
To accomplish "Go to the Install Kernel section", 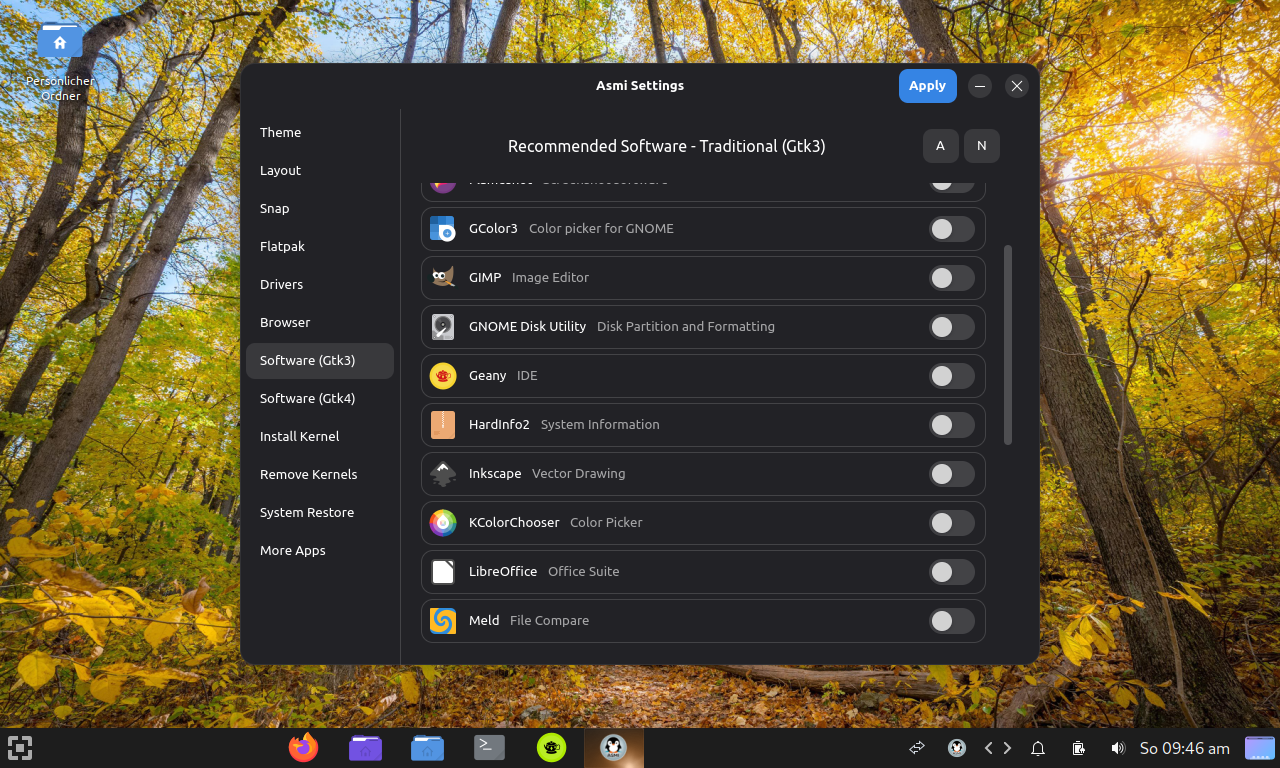I will tap(299, 436).
